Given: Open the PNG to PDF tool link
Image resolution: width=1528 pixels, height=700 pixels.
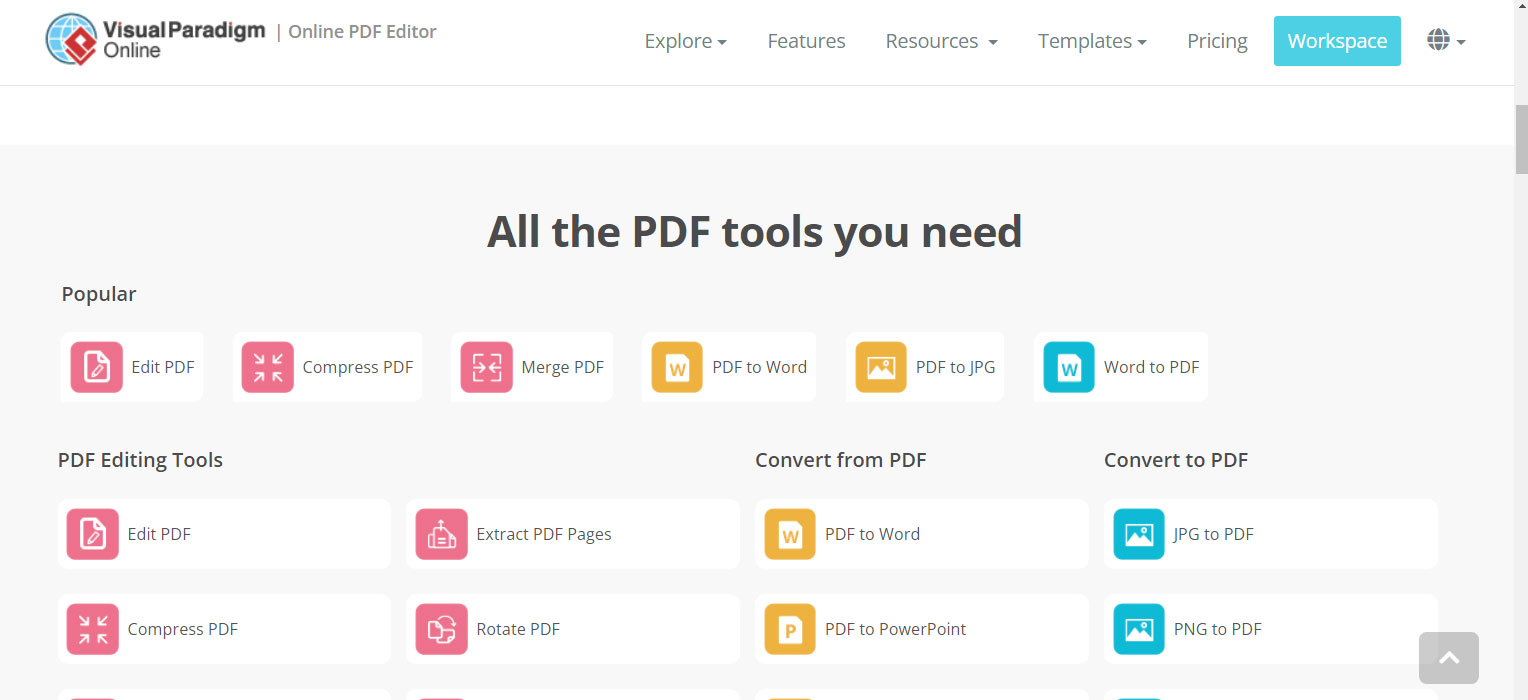Looking at the screenshot, I should coord(1217,629).
